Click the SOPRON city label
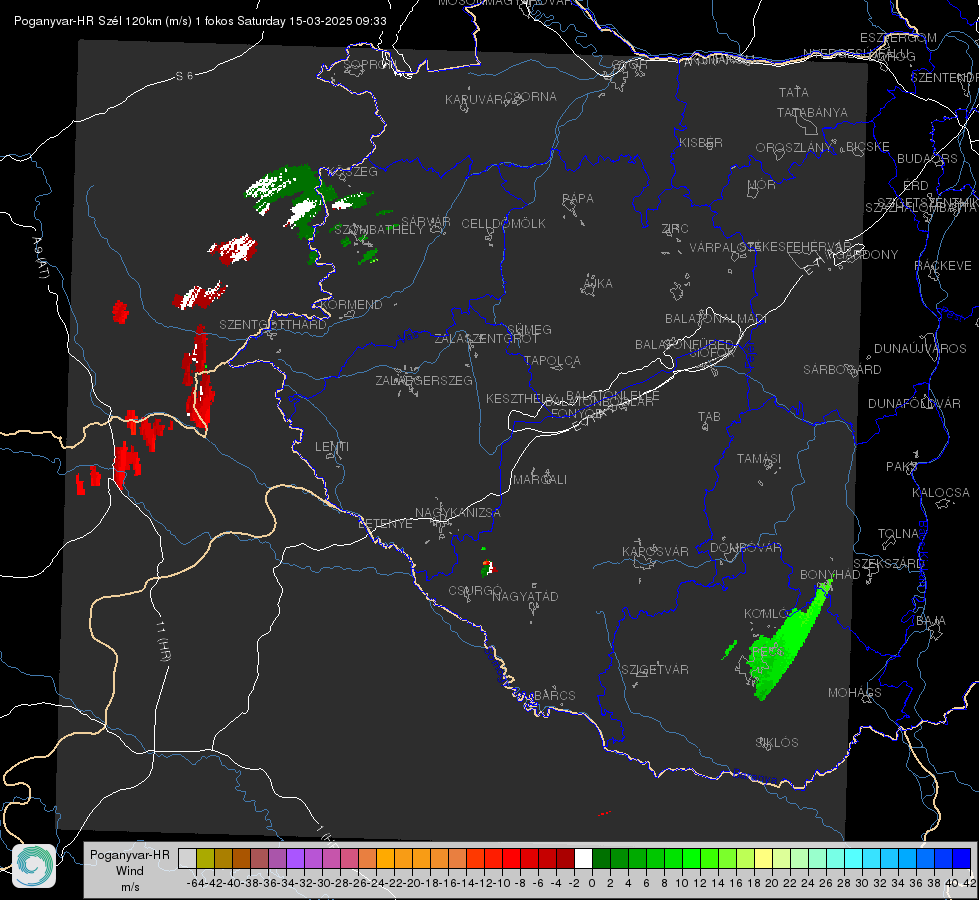This screenshot has height=900, width=979. pyautogui.click(x=369, y=64)
